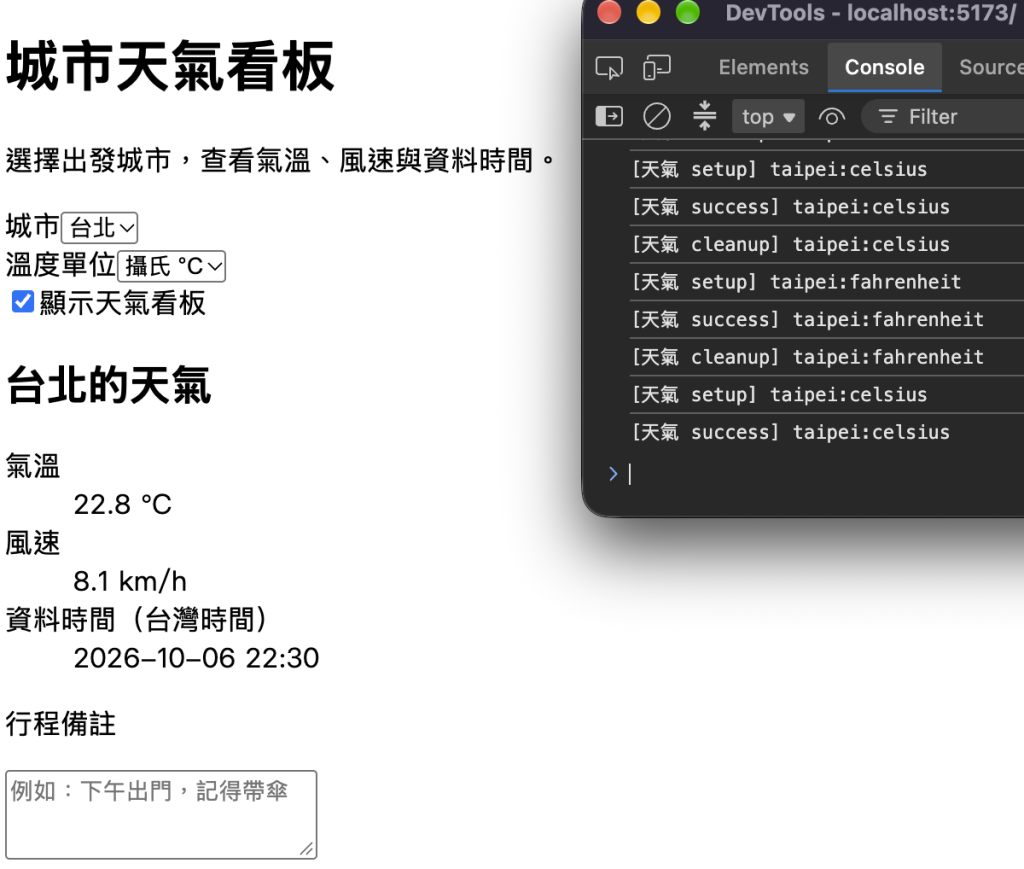1024x869 pixels.
Task: Click the 顯示天氣看板 checkbox label text
Action: tap(123, 303)
